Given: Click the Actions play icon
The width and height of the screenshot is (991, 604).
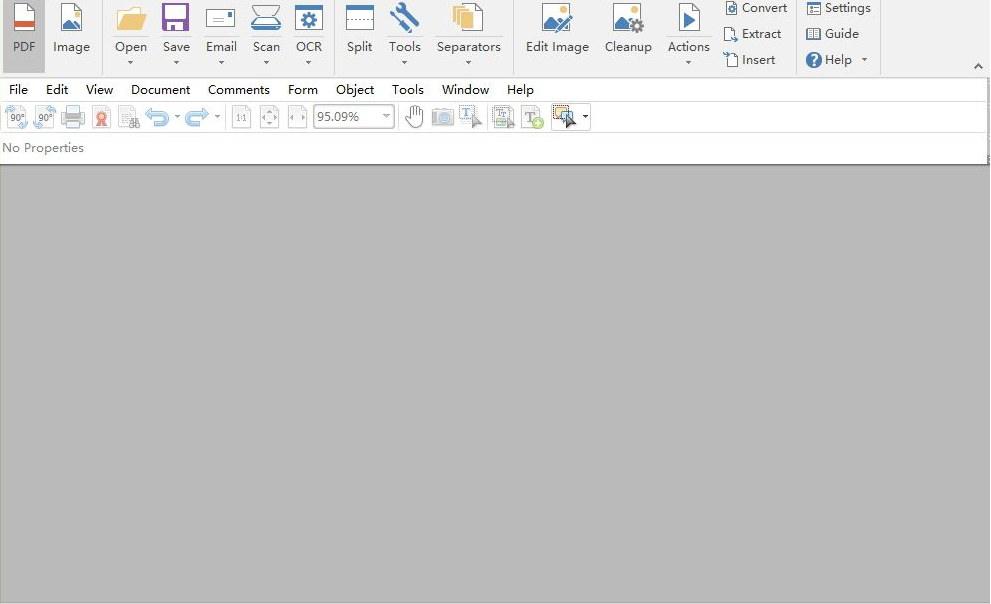Looking at the screenshot, I should (689, 18).
